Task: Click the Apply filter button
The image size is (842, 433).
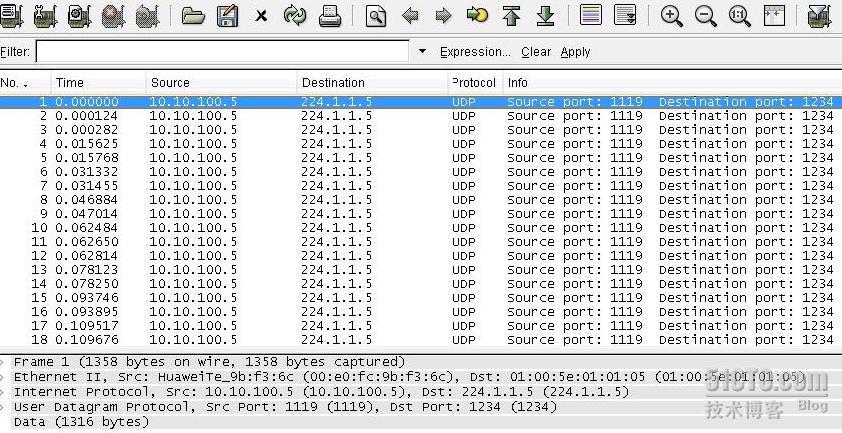Action: (575, 52)
